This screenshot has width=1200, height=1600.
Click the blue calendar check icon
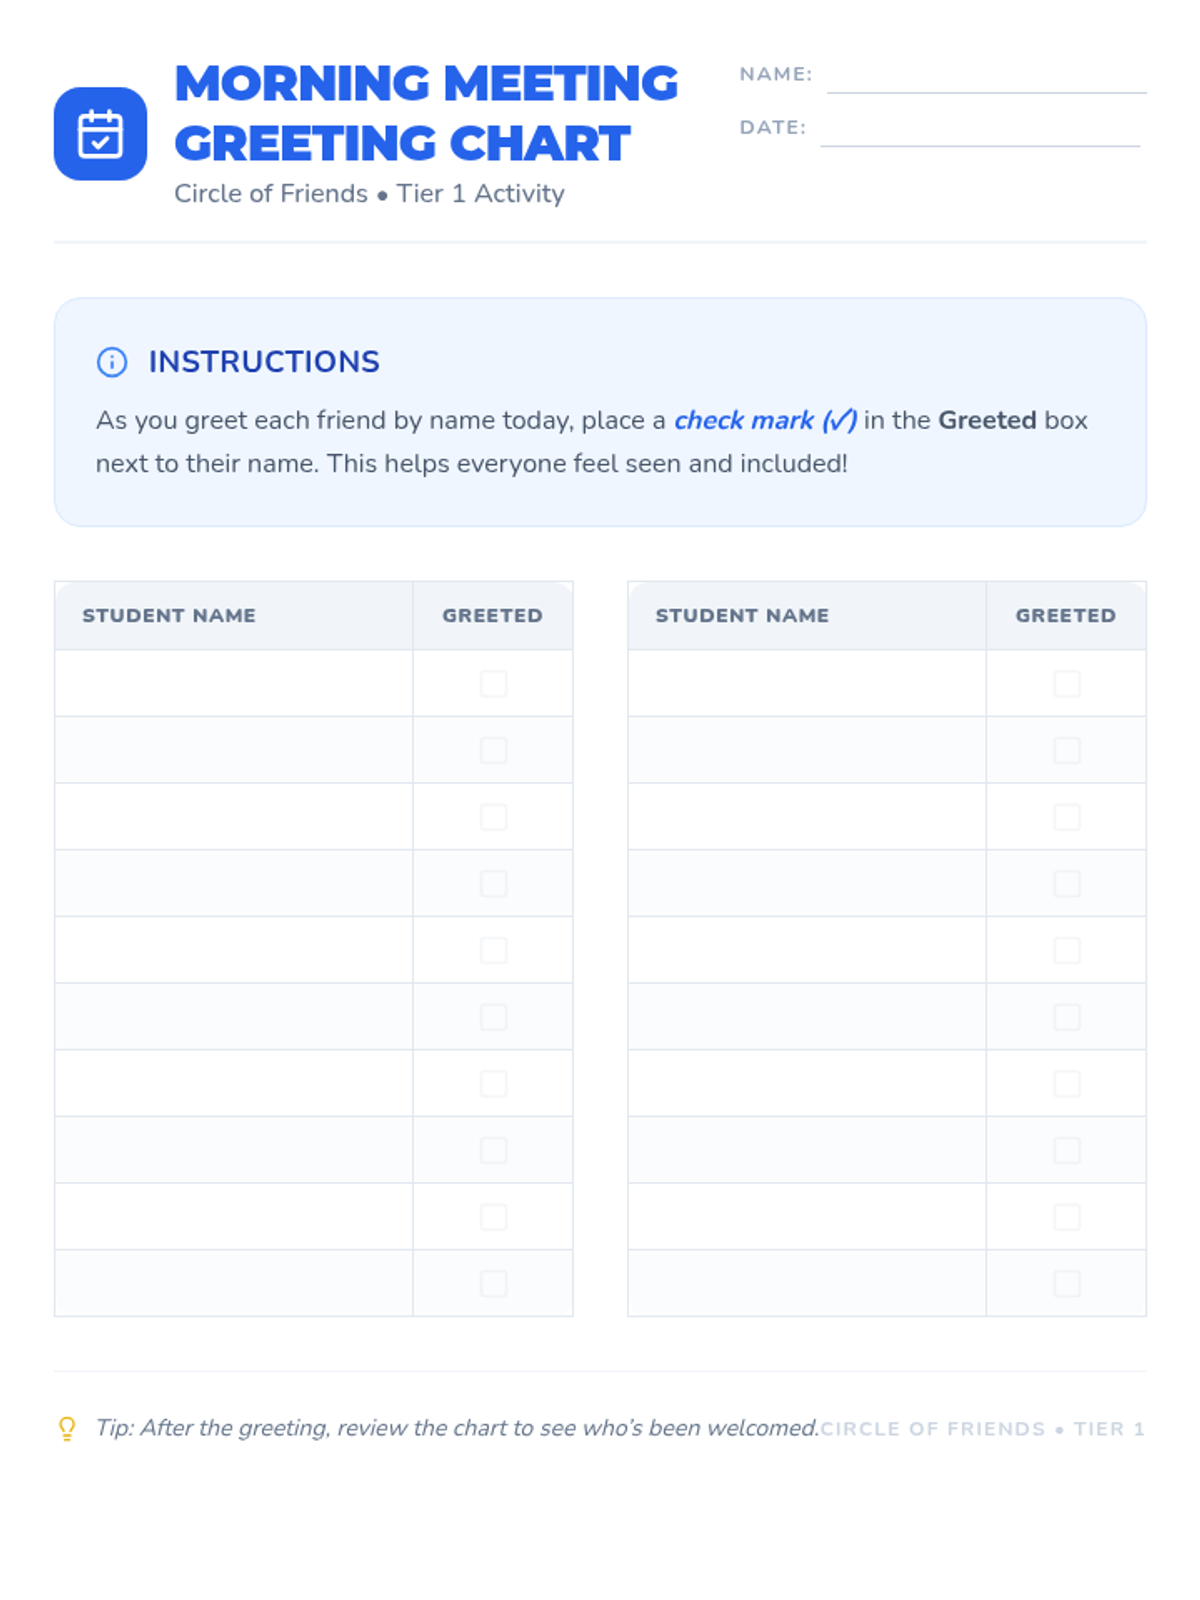[100, 134]
